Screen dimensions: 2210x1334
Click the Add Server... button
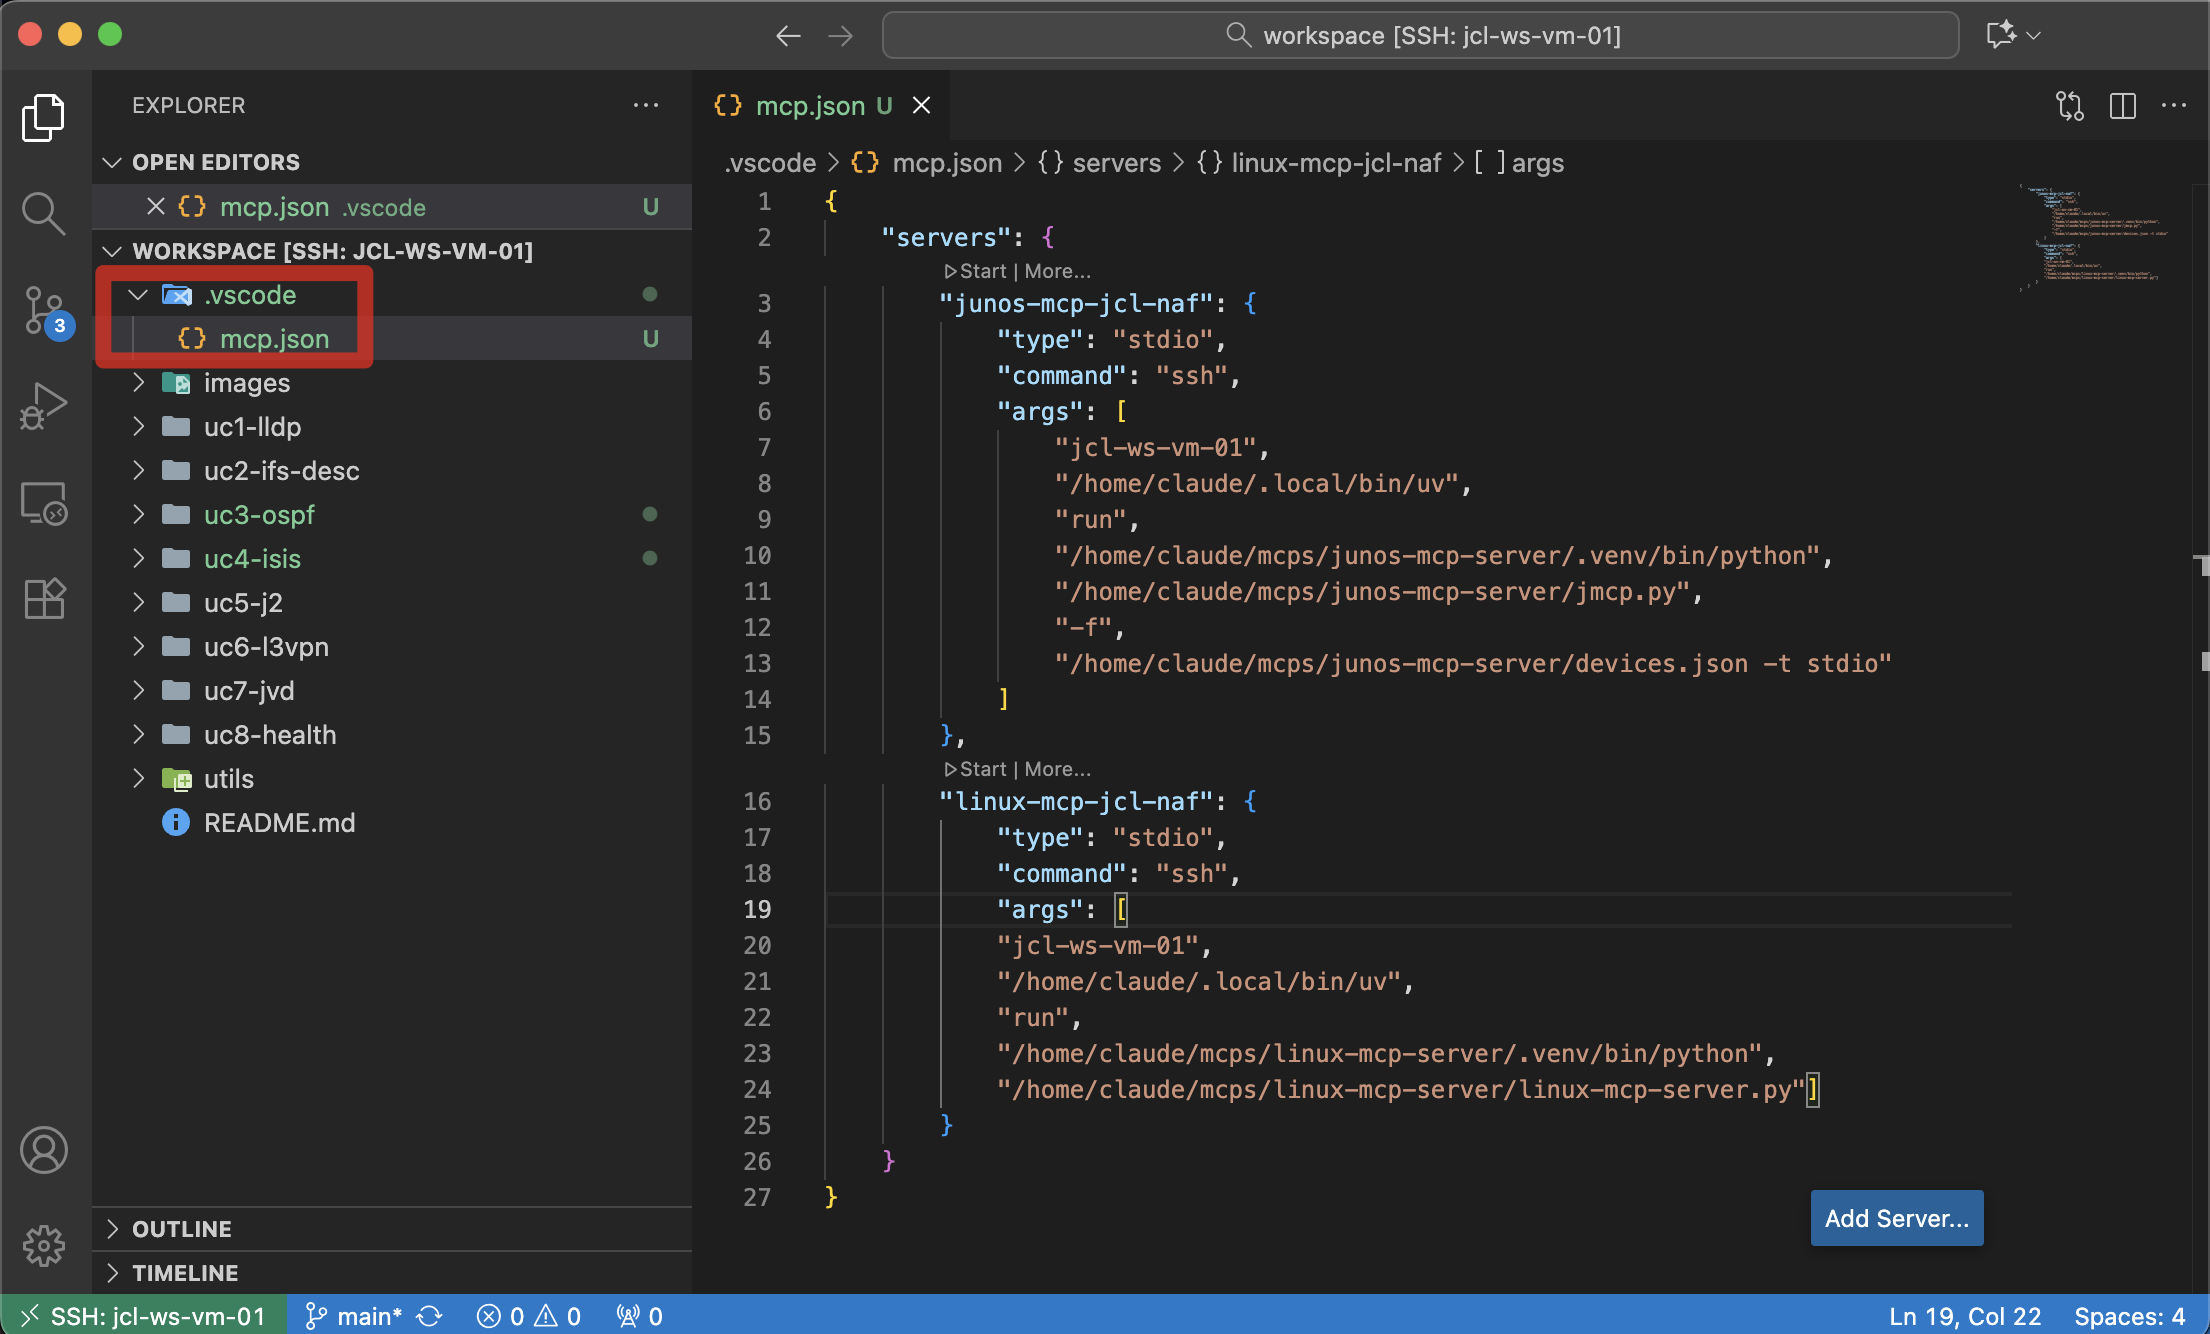[x=1896, y=1218]
